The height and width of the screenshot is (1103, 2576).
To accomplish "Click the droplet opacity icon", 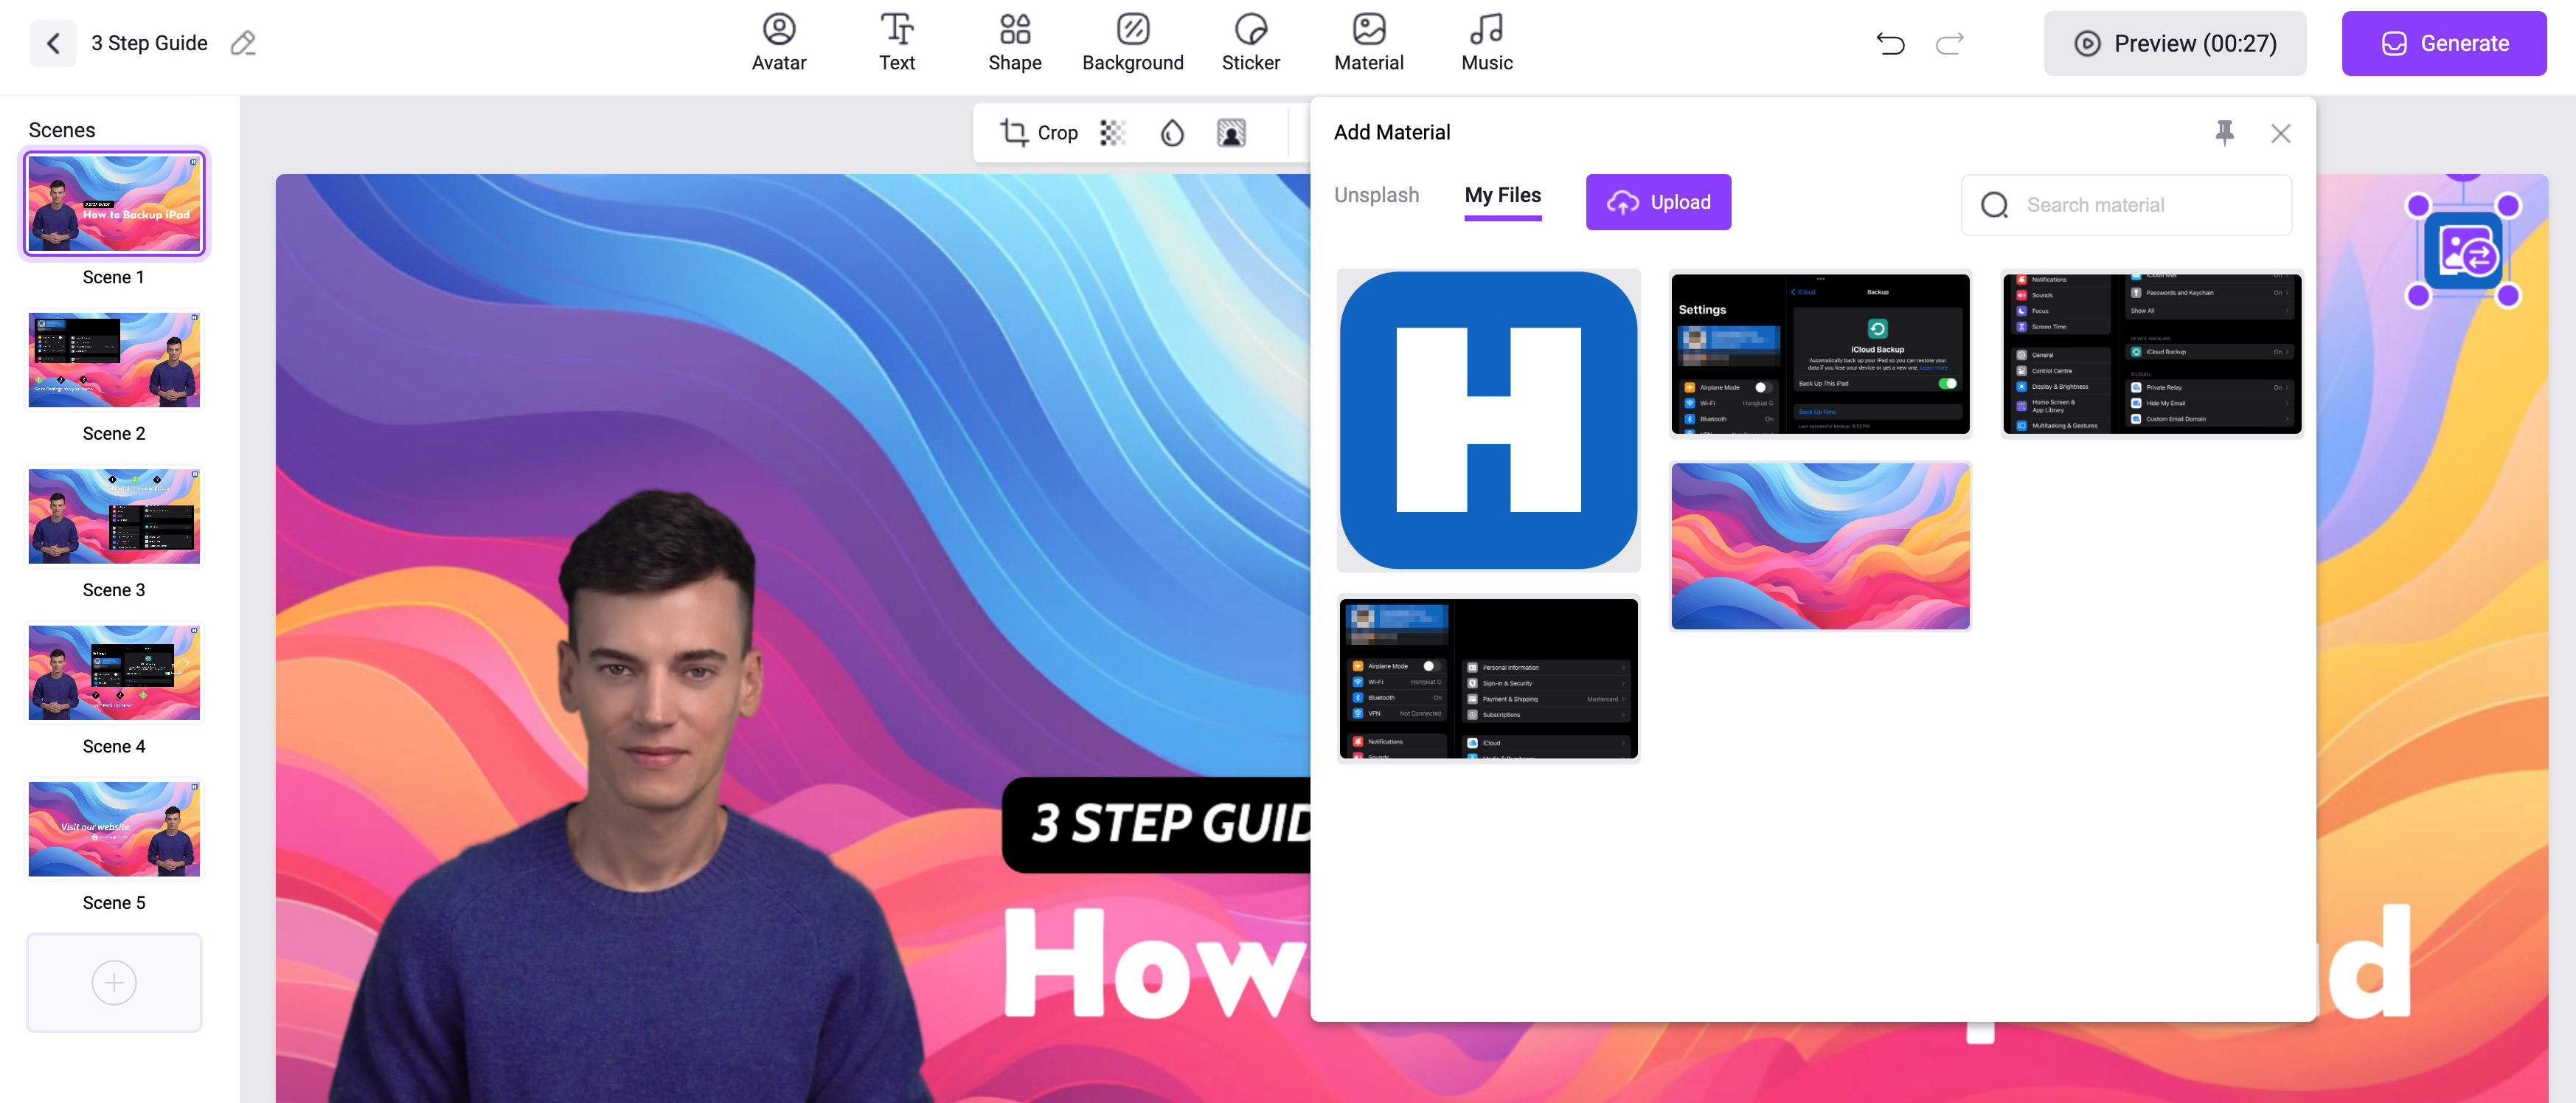I will click(1172, 133).
